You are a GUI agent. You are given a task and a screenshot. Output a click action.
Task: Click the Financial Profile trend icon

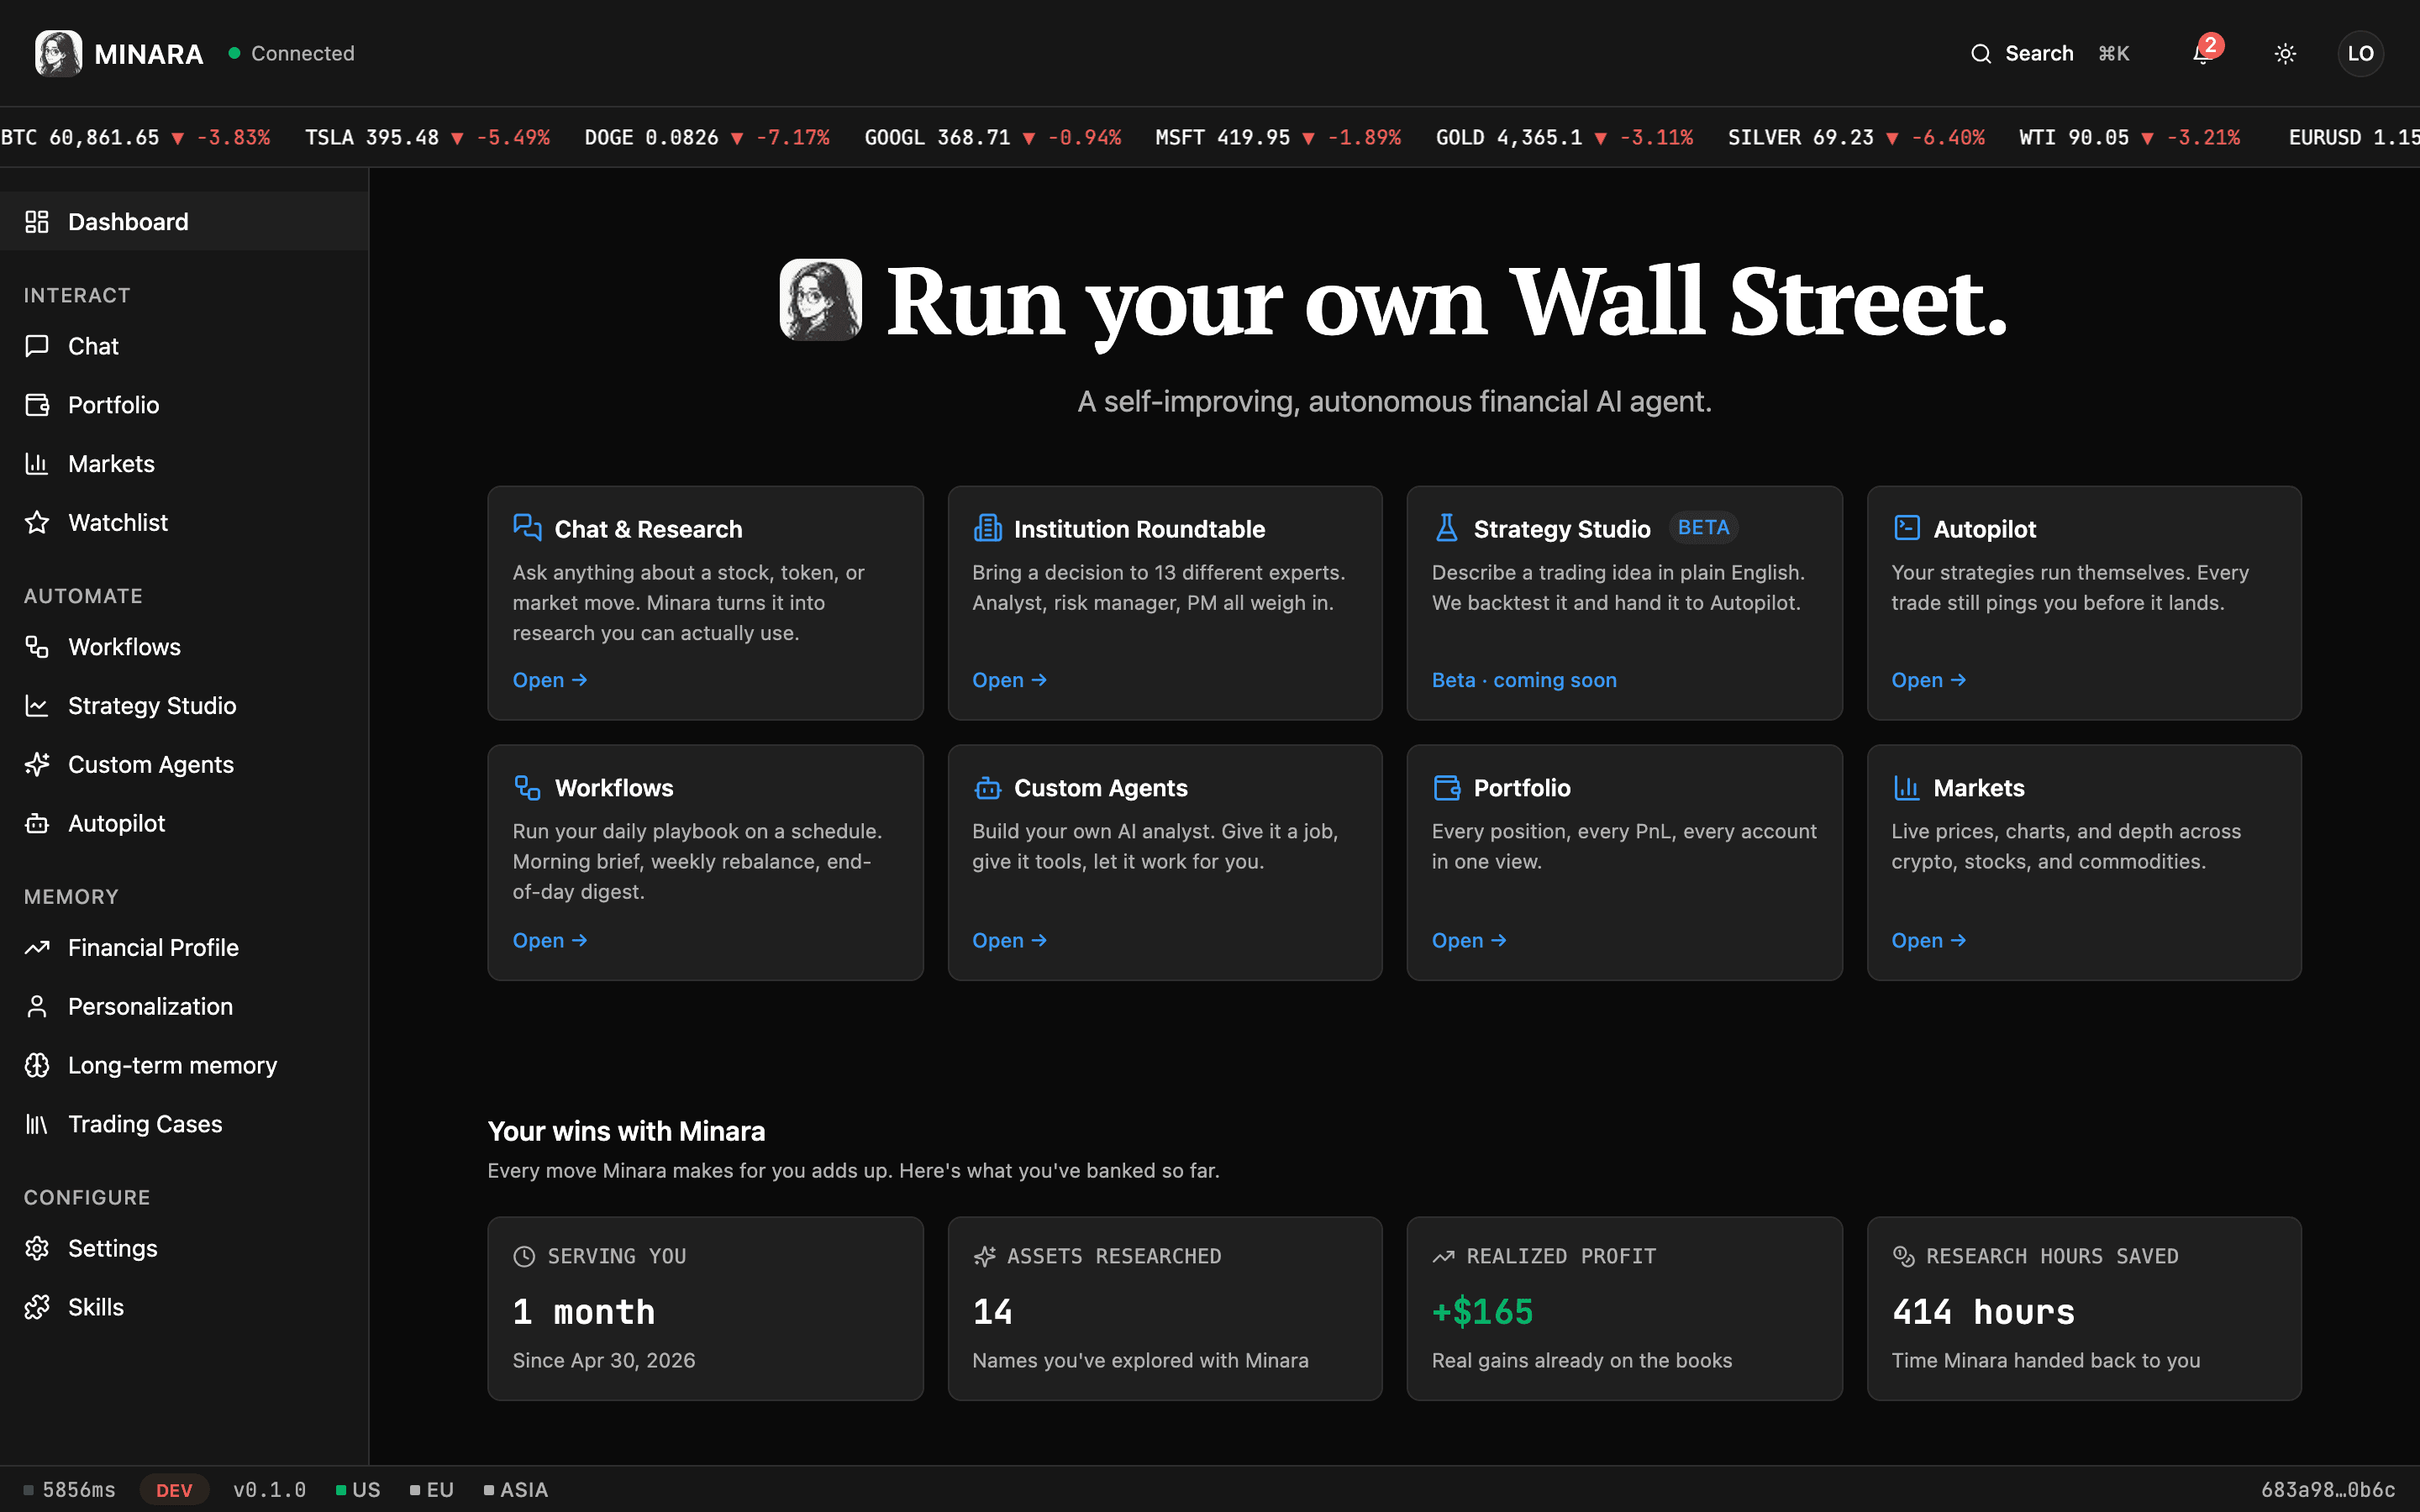[x=37, y=948]
